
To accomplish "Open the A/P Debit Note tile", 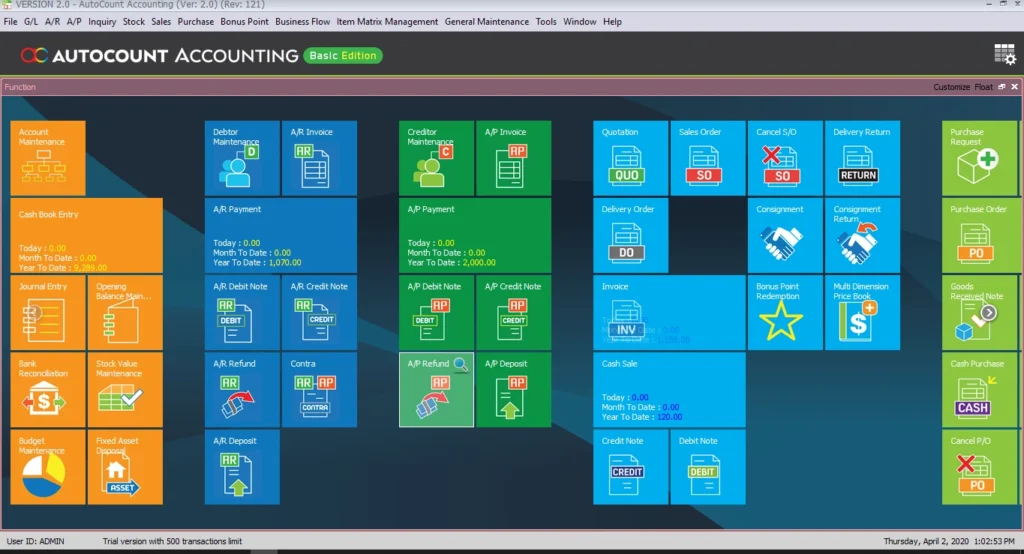I will pyautogui.click(x=436, y=312).
